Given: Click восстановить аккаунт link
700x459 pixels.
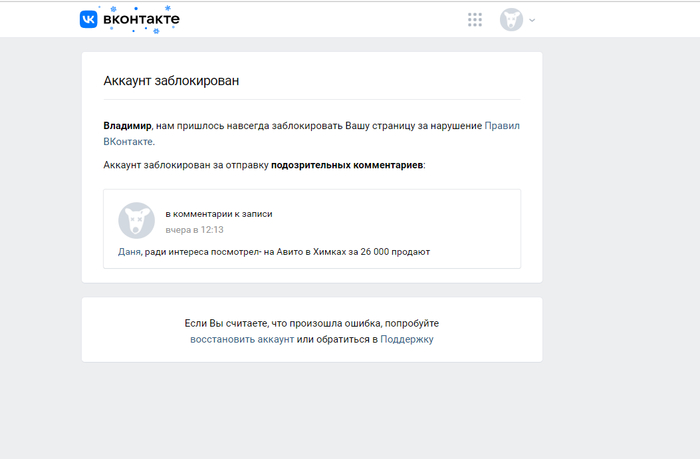Looking at the screenshot, I should coord(242,339).
